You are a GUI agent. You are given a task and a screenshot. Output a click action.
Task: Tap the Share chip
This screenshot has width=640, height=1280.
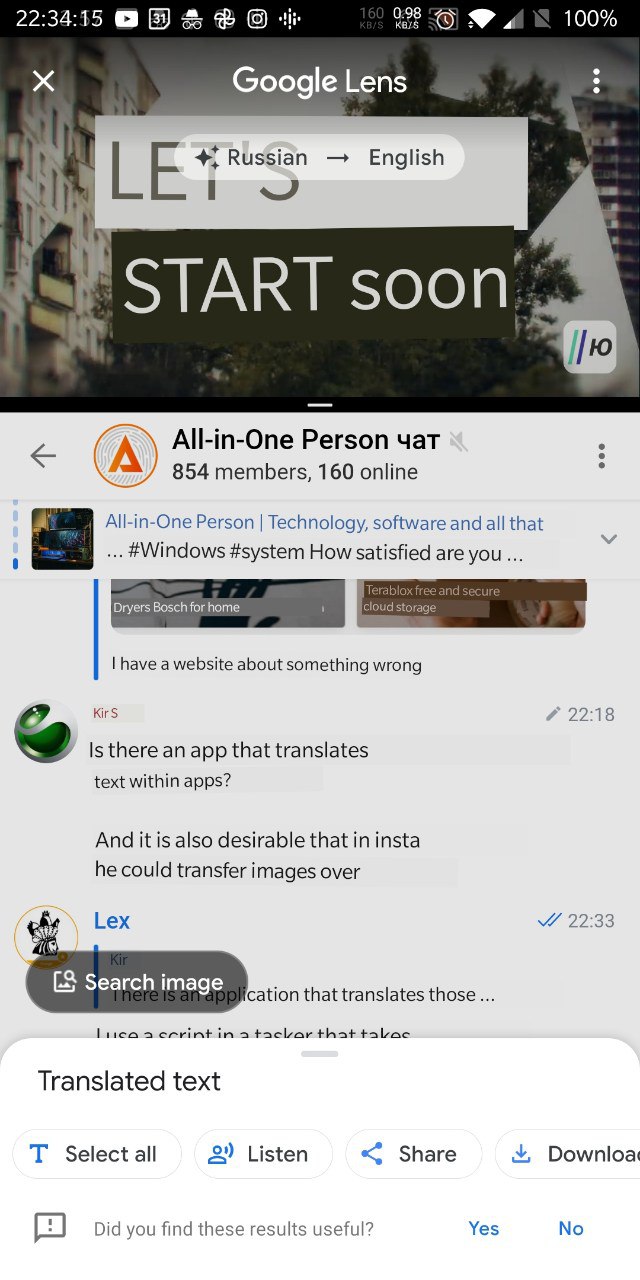[x=413, y=1154]
